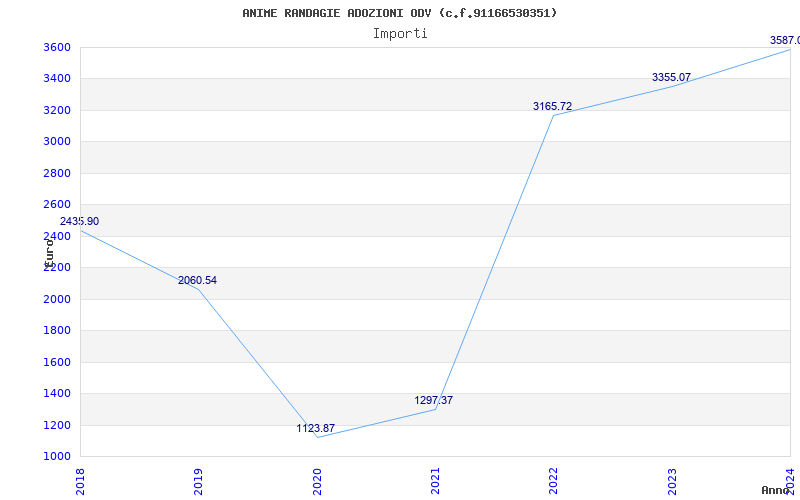Select the 2060.54 data label
This screenshot has width=800, height=500.
(x=197, y=280)
